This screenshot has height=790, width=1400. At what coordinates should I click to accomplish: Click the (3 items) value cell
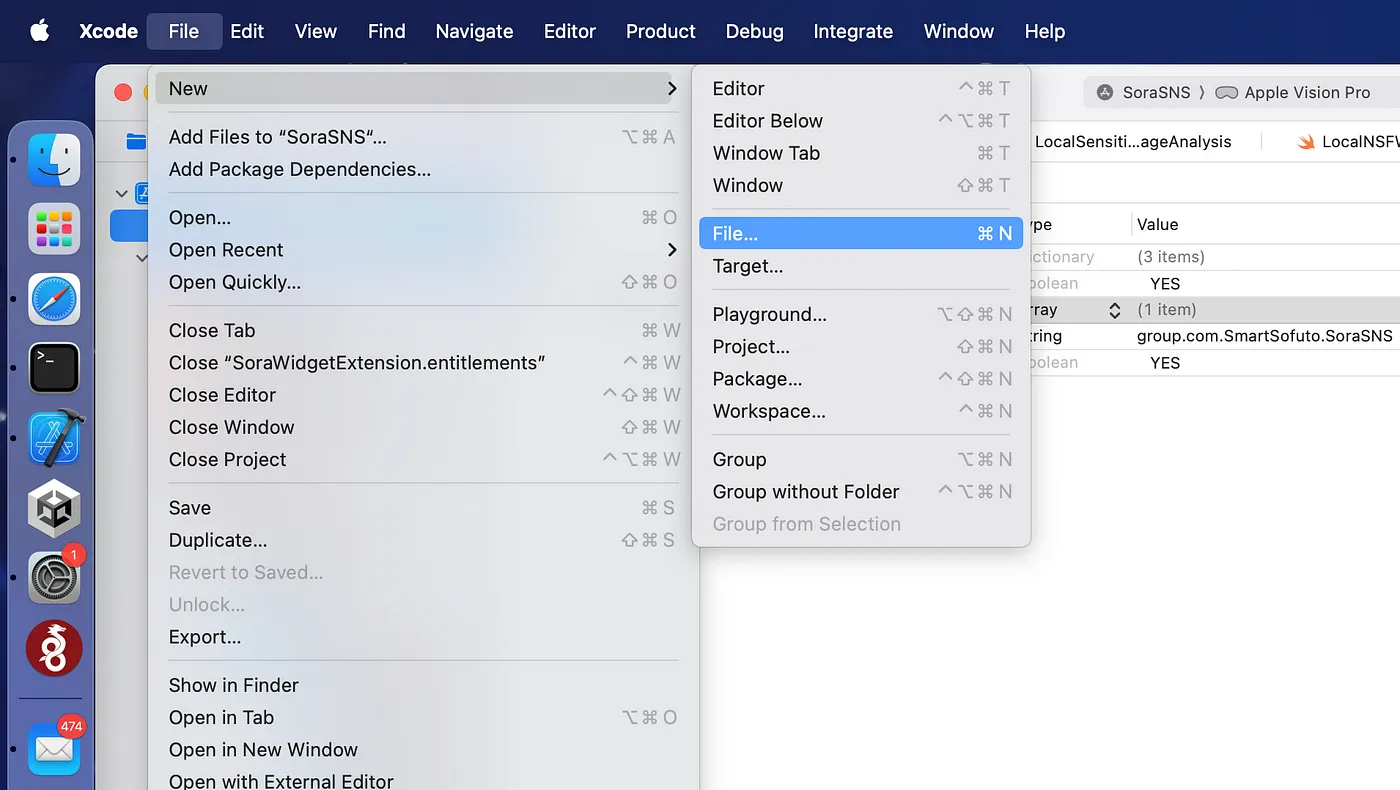[1171, 257]
